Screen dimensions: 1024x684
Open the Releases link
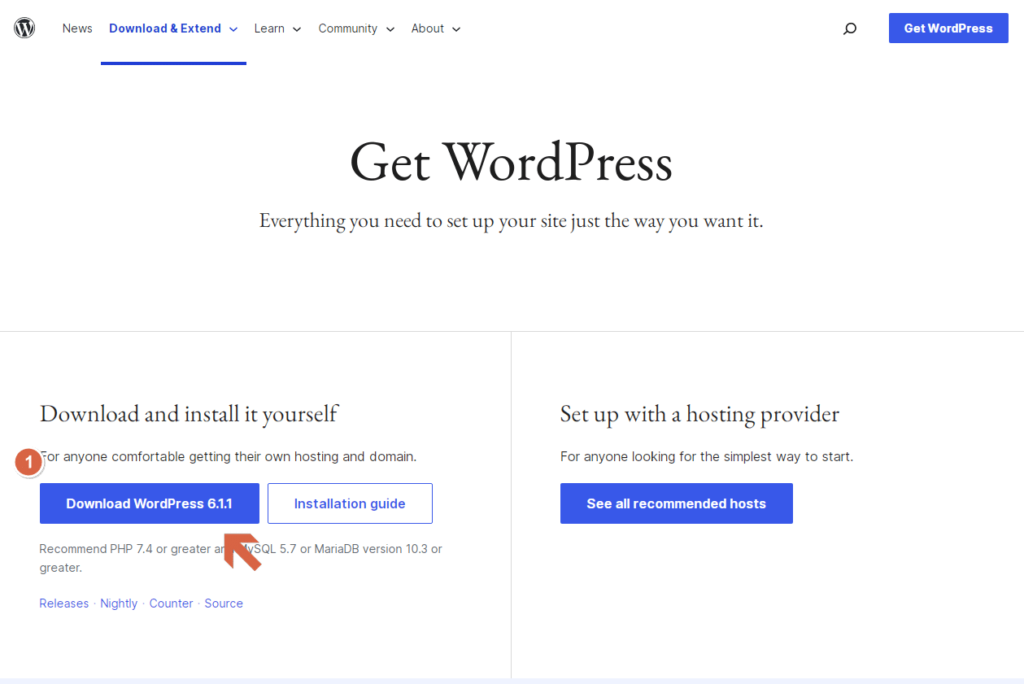[x=63, y=603]
